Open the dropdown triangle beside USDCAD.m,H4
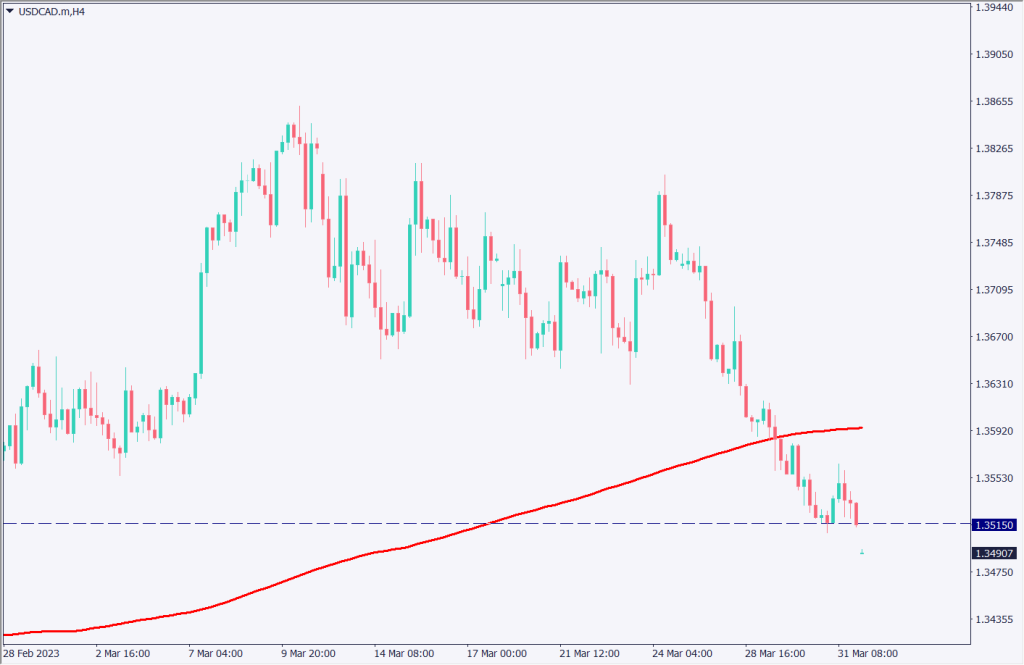Screen dimensions: 1024x665 click(10, 12)
